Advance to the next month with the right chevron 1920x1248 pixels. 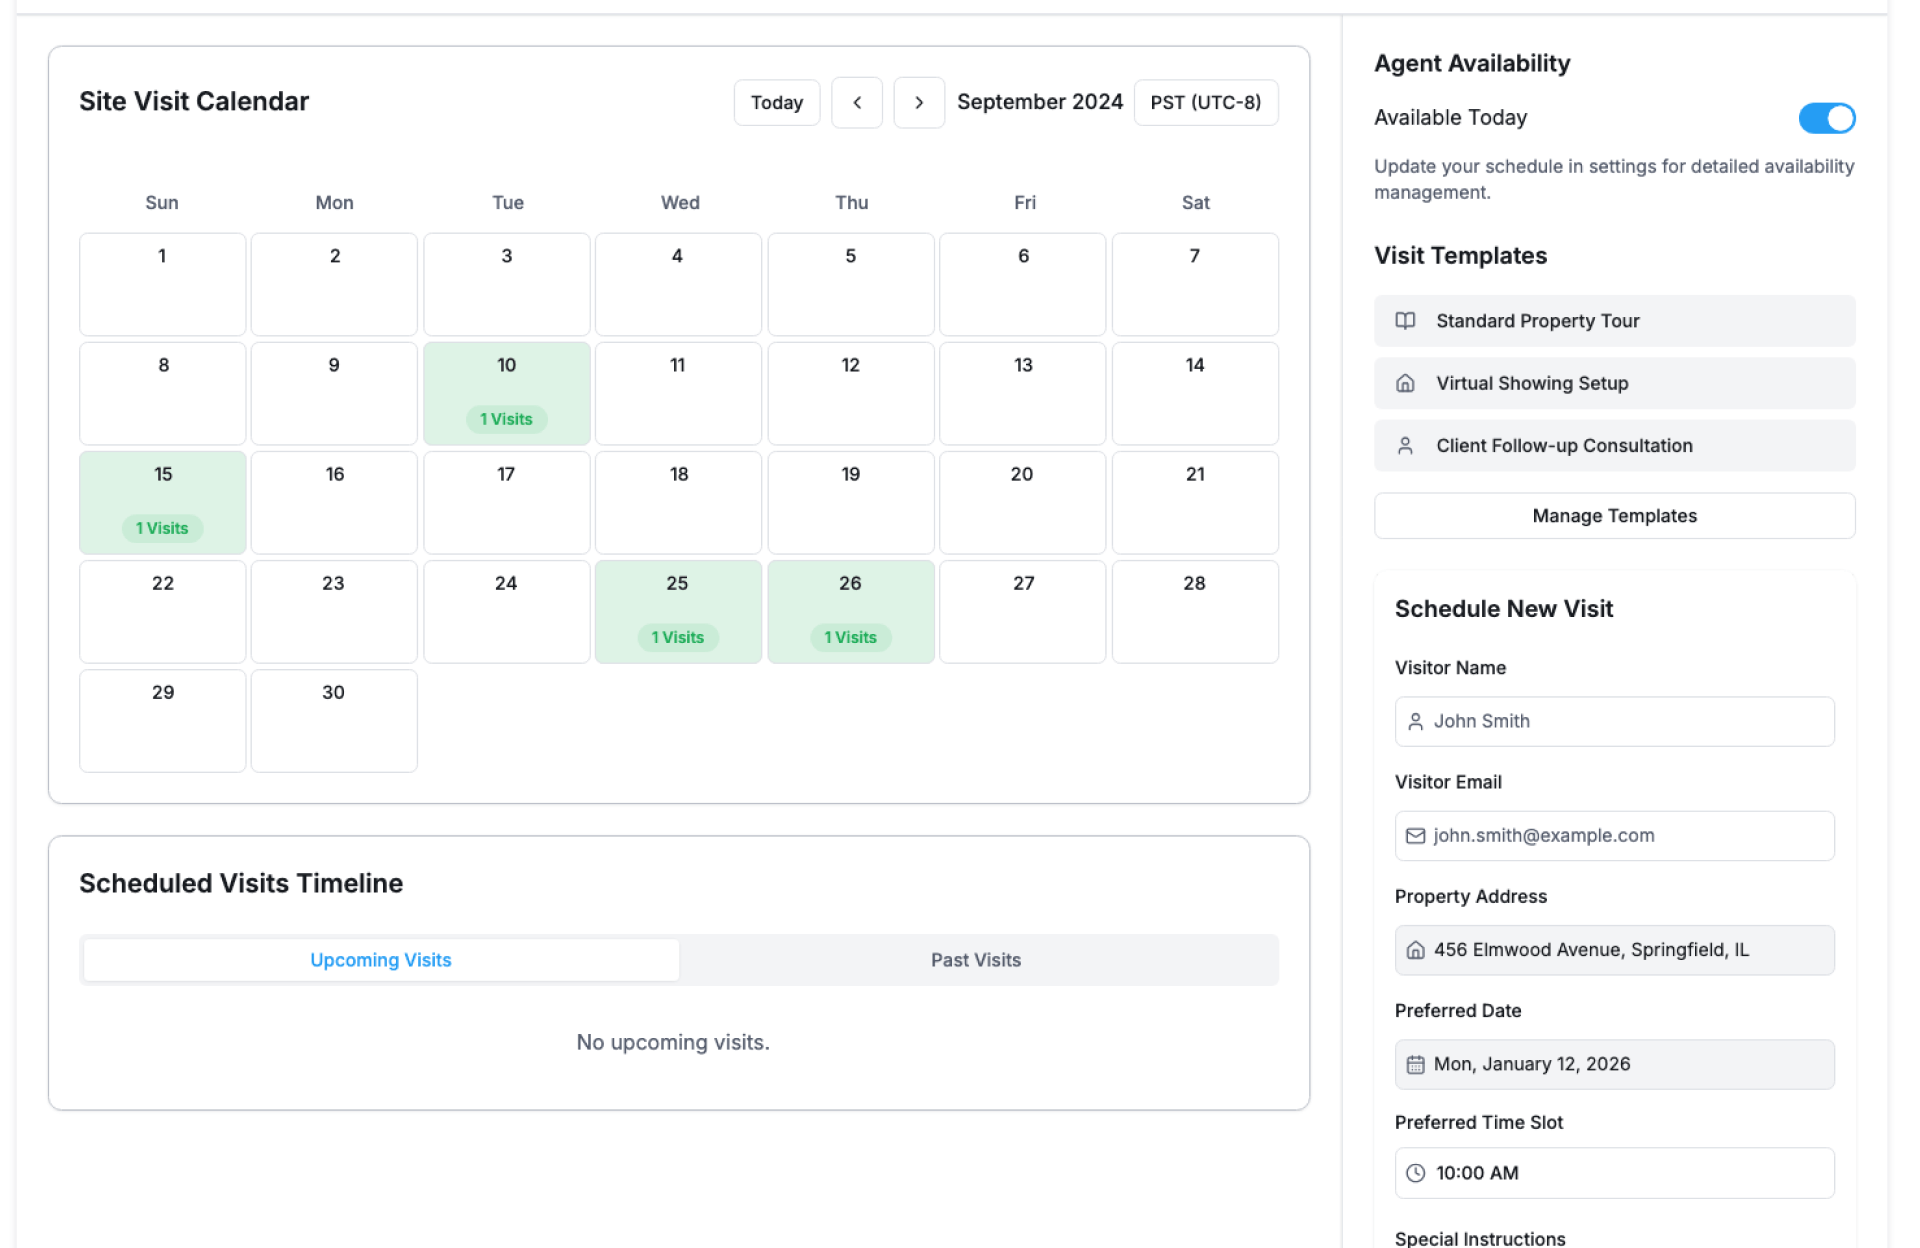pos(919,103)
